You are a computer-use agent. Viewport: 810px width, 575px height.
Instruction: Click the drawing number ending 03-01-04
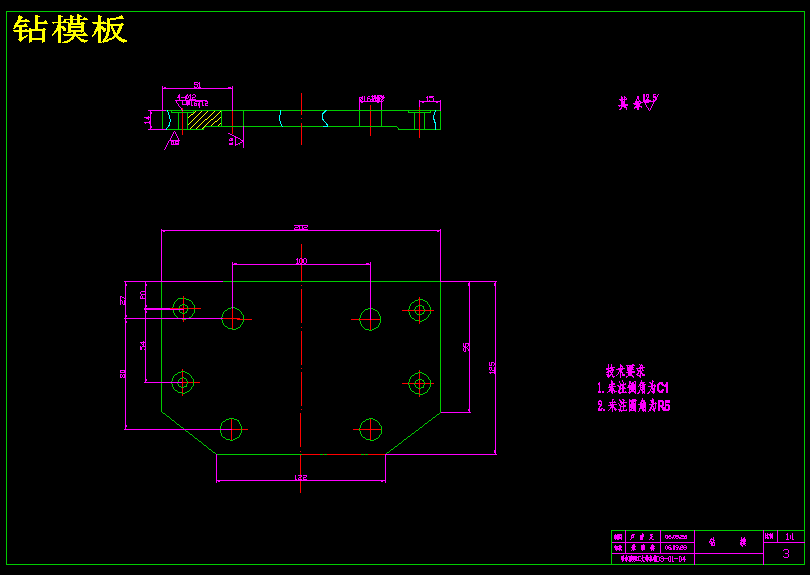[x=653, y=559]
